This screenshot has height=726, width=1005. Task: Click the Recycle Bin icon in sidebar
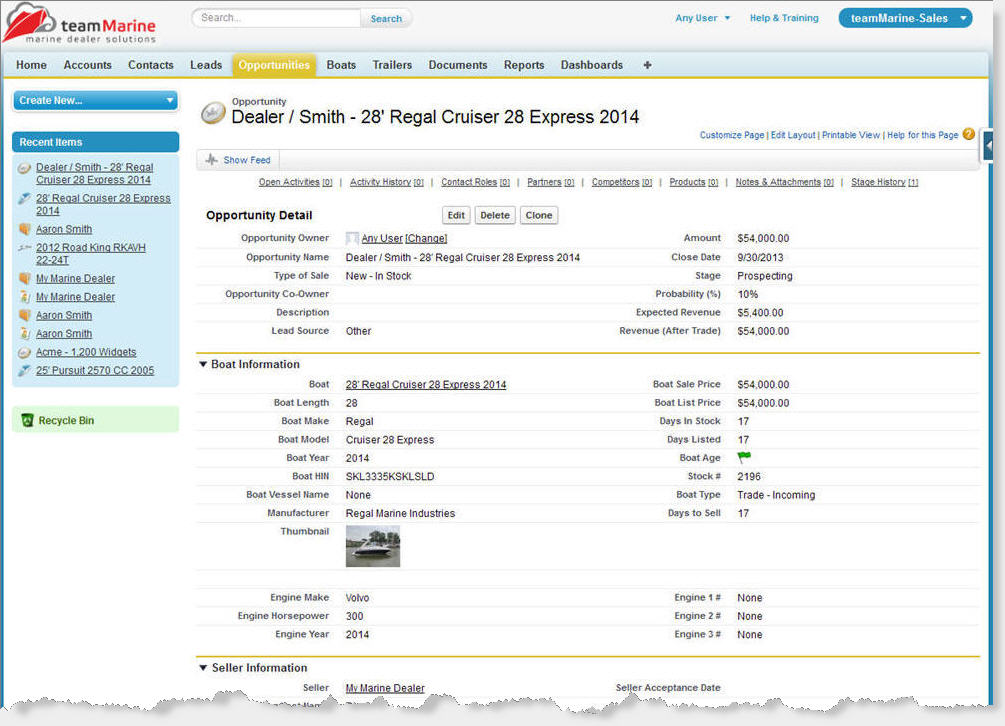27,421
